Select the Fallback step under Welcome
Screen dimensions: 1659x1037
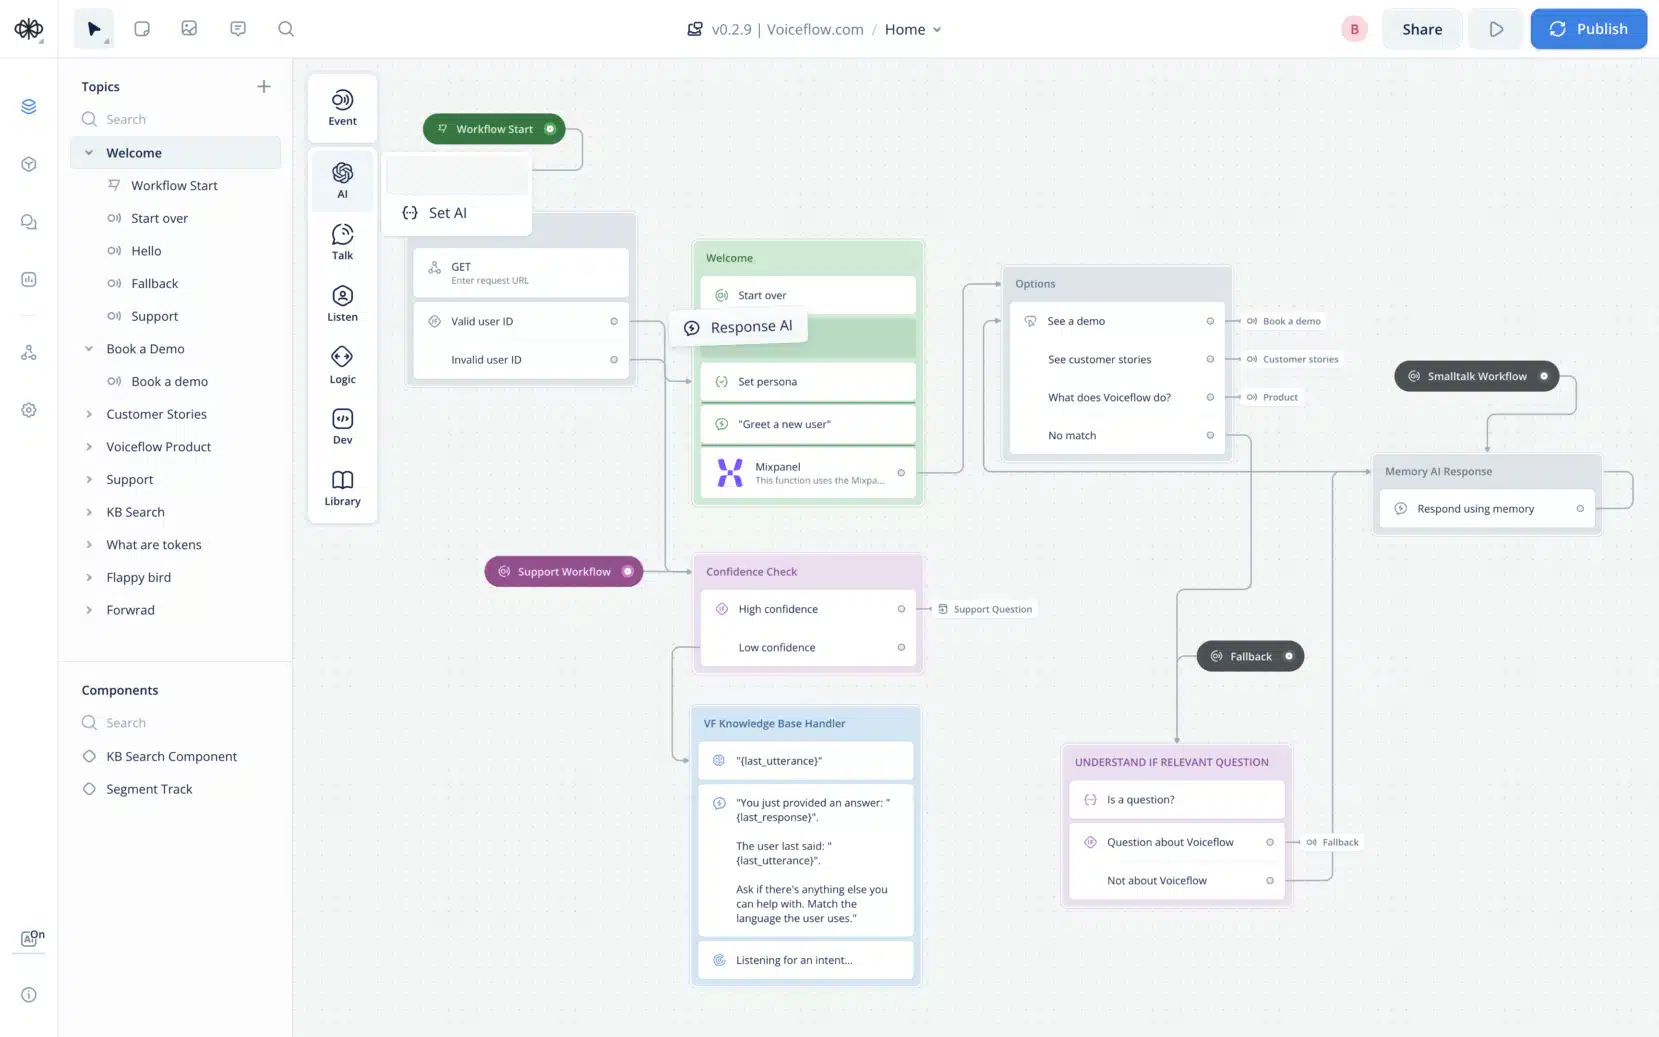(154, 283)
